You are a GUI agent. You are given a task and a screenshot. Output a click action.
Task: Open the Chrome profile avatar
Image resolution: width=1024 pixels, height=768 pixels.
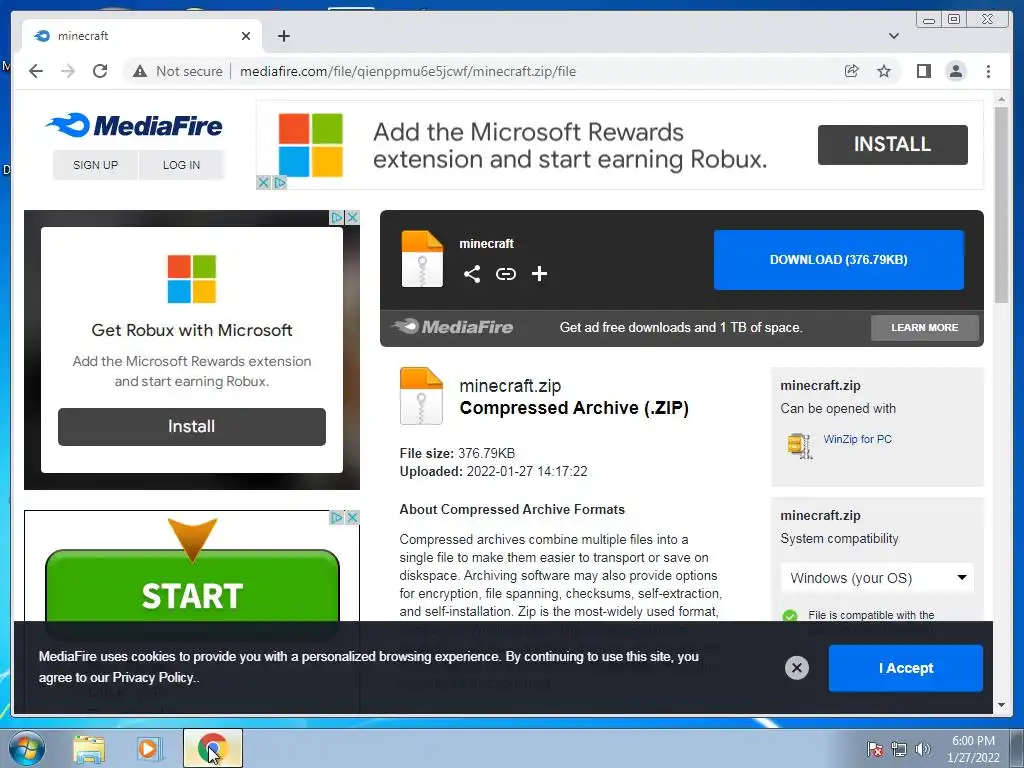955,71
